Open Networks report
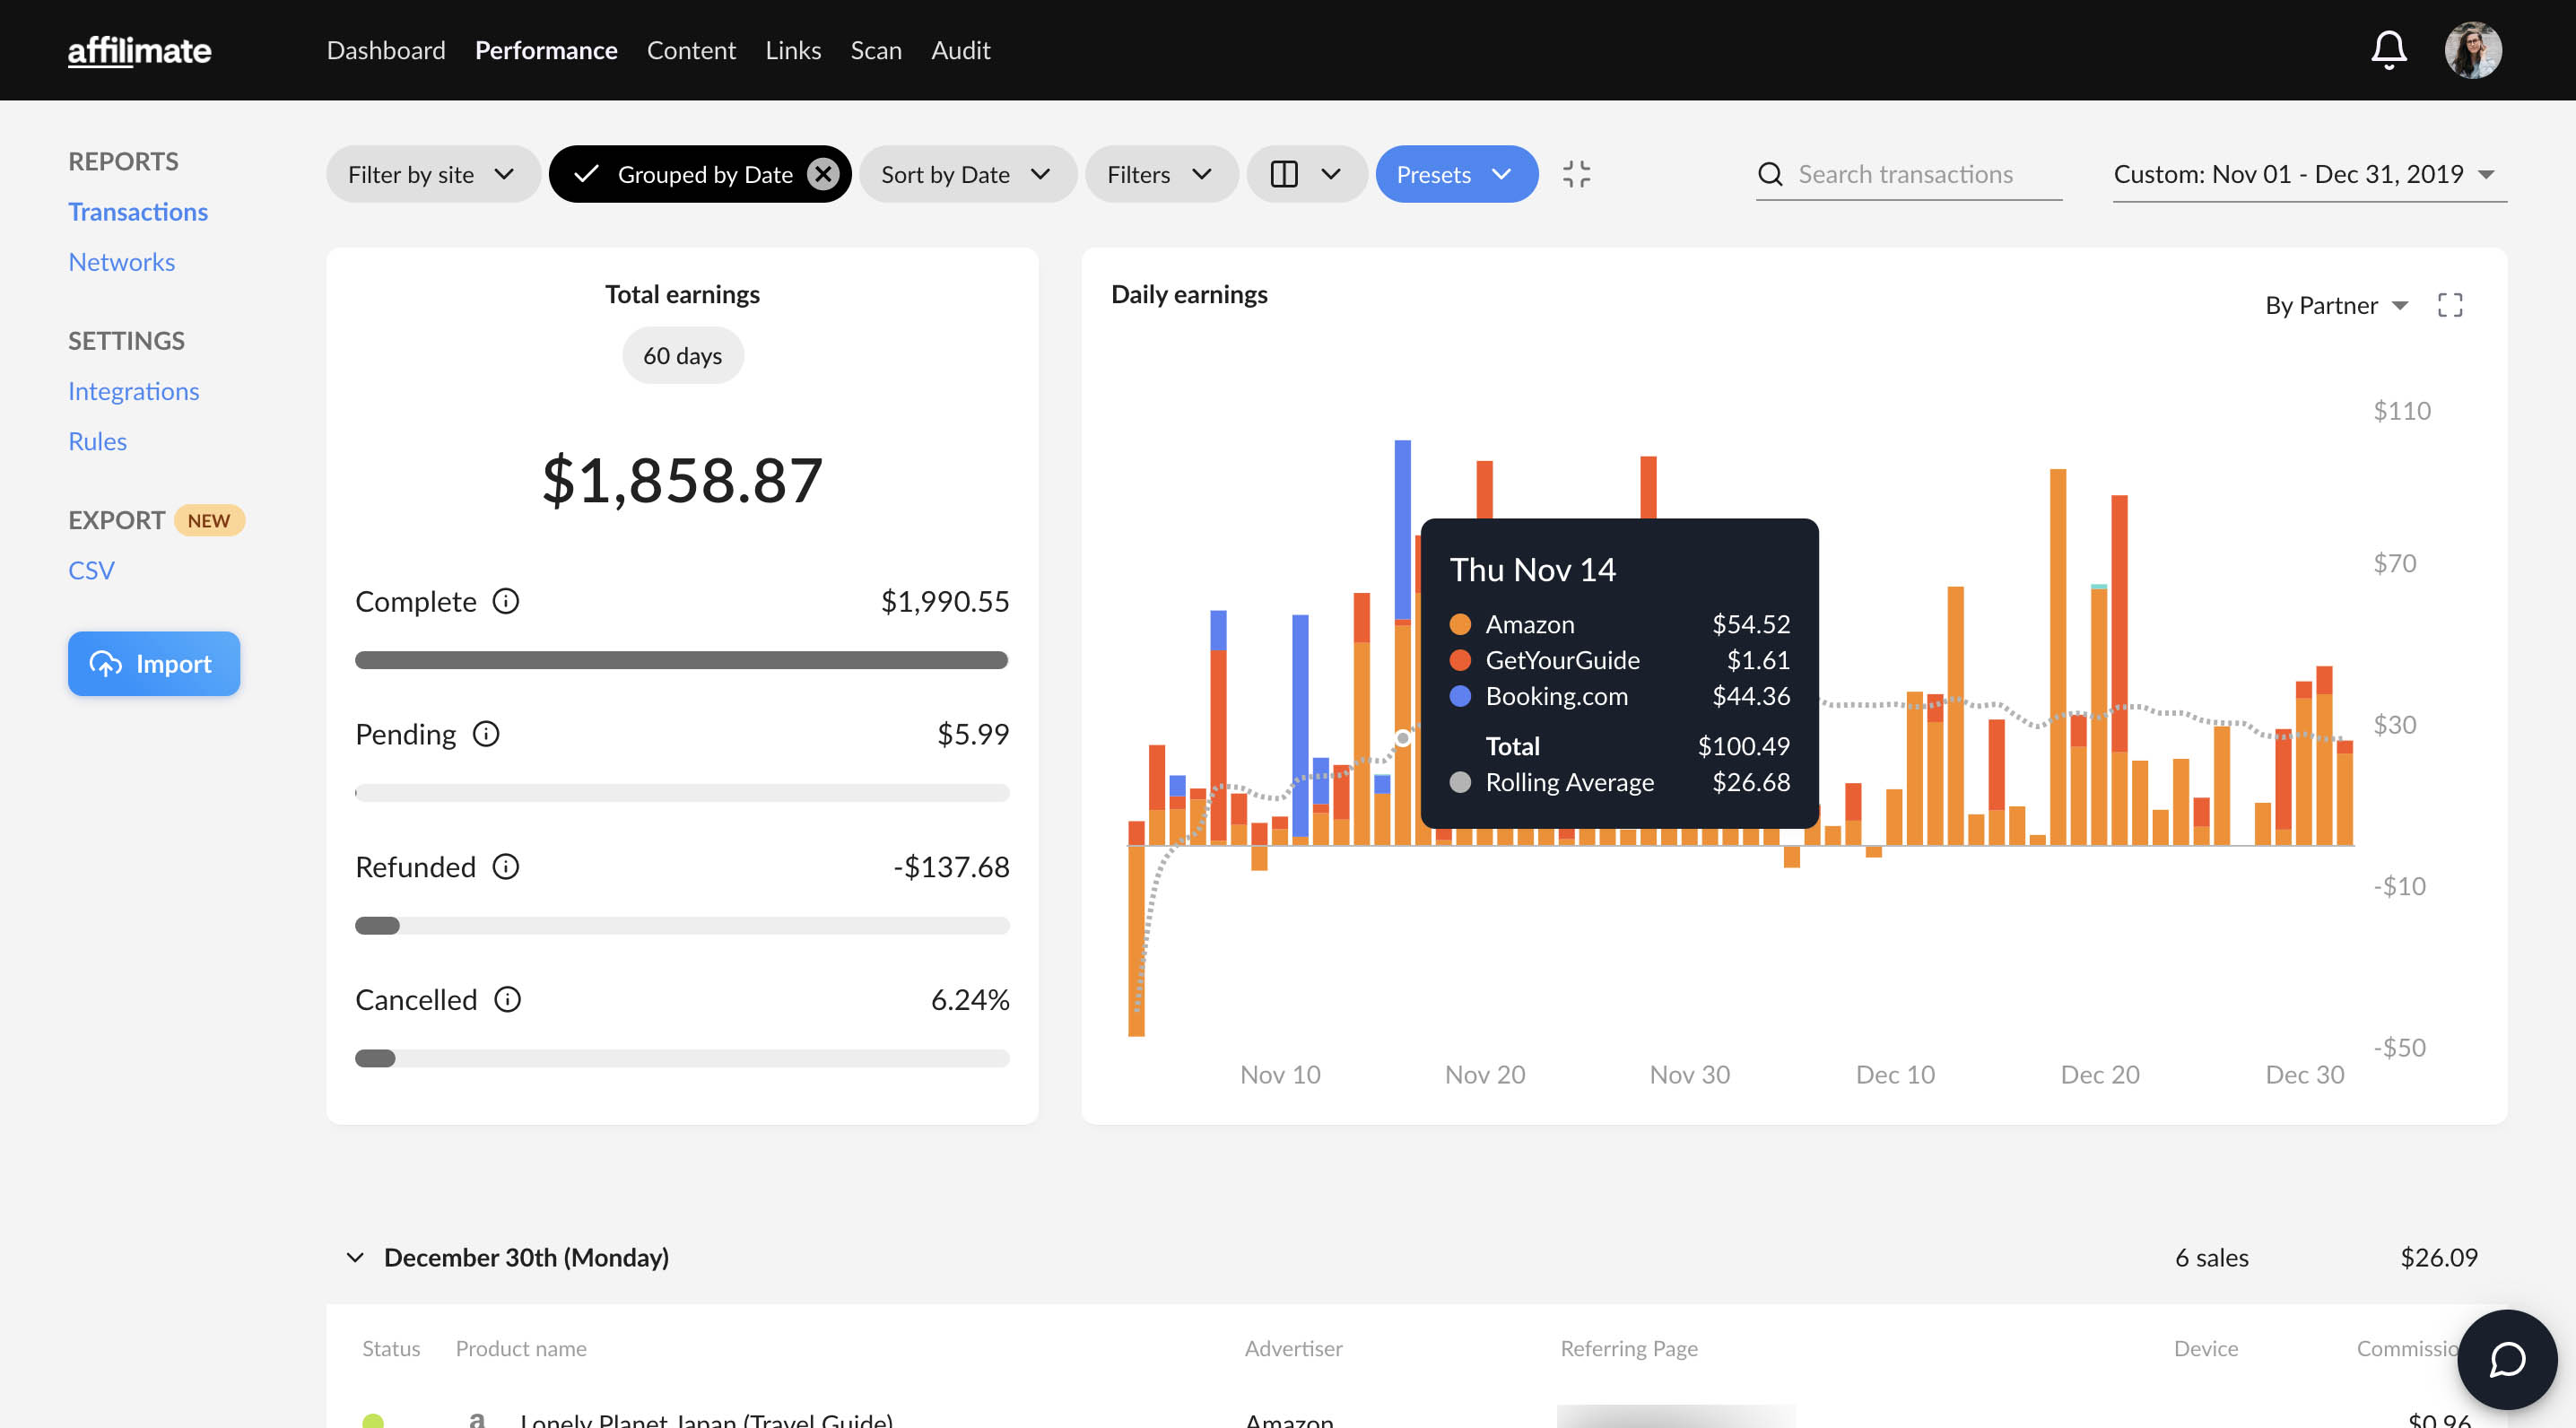 coord(122,262)
